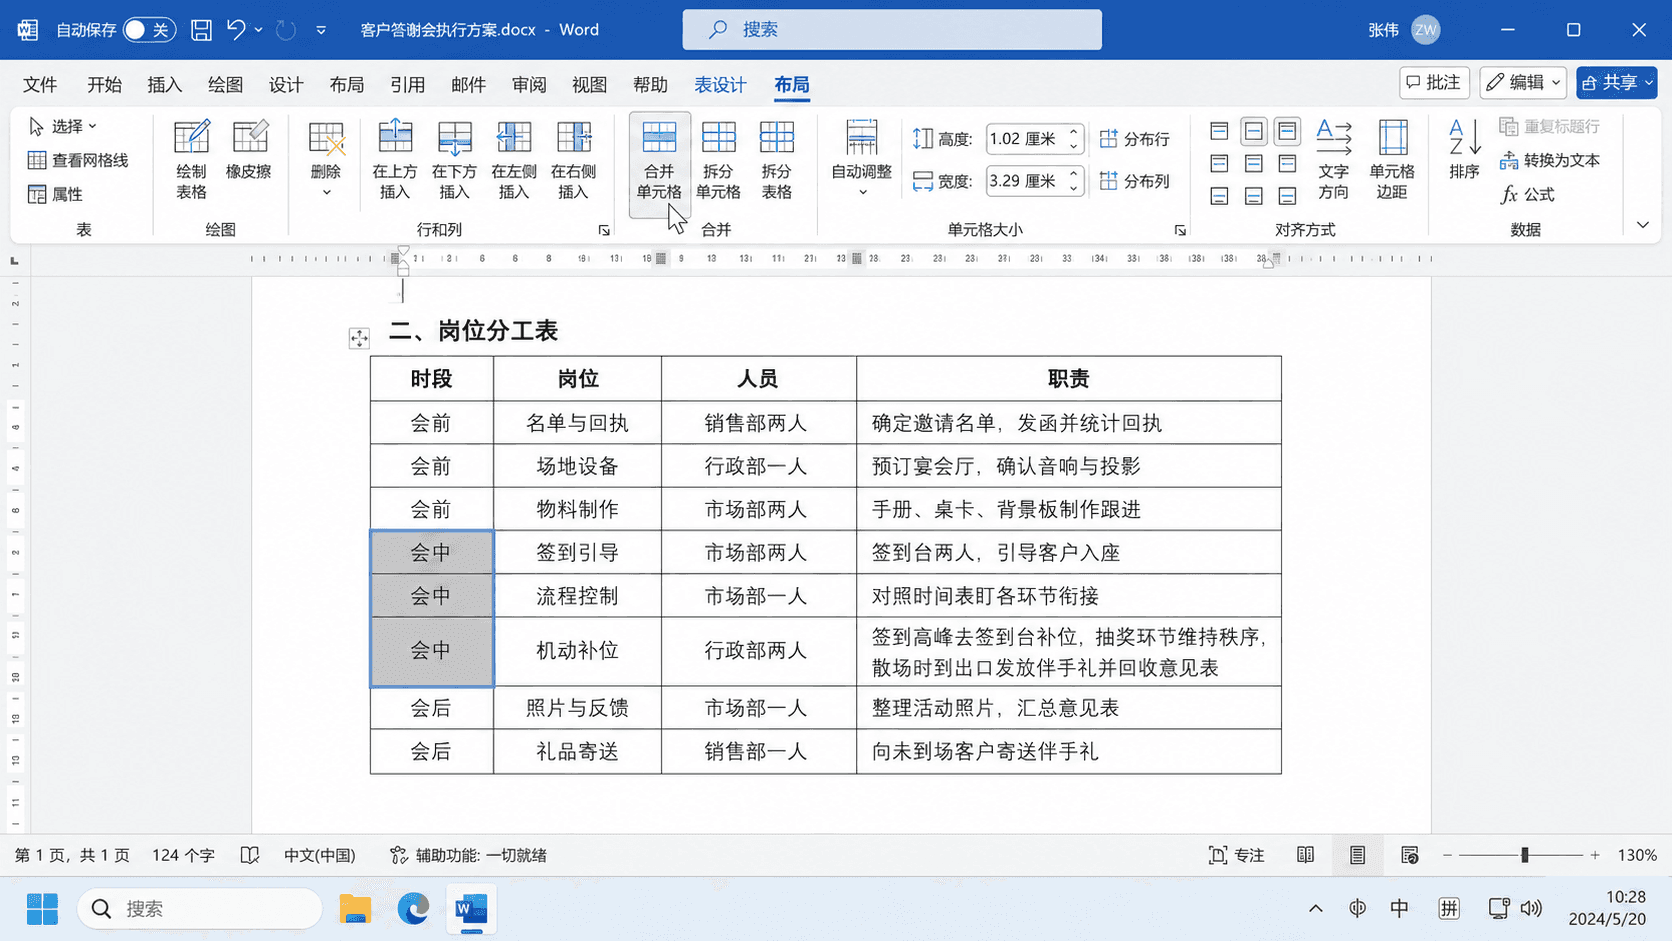The image size is (1672, 941).
Task: Click the proofing book icon in status bar
Action: tap(250, 855)
